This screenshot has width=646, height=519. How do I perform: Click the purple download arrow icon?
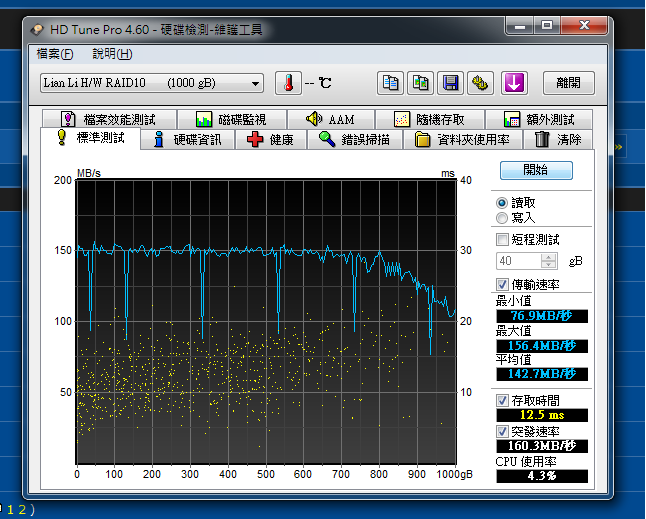[x=514, y=83]
